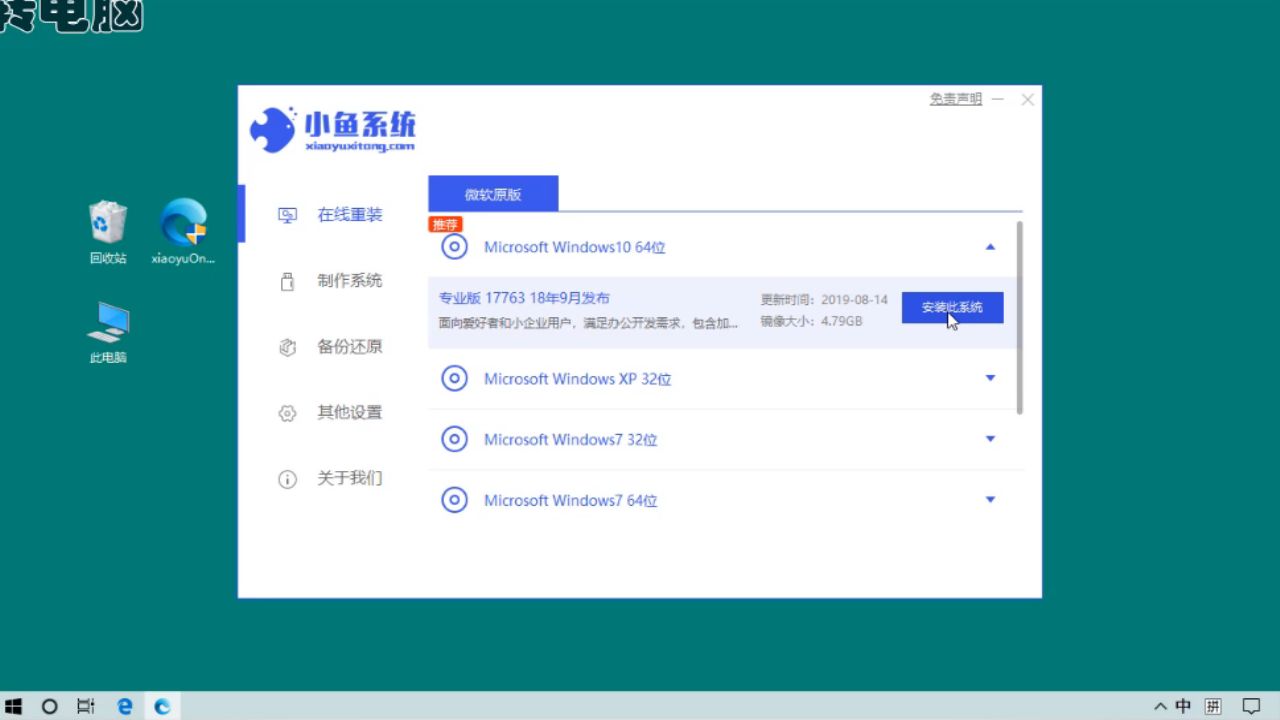Open the 免责声明 link

tap(956, 99)
